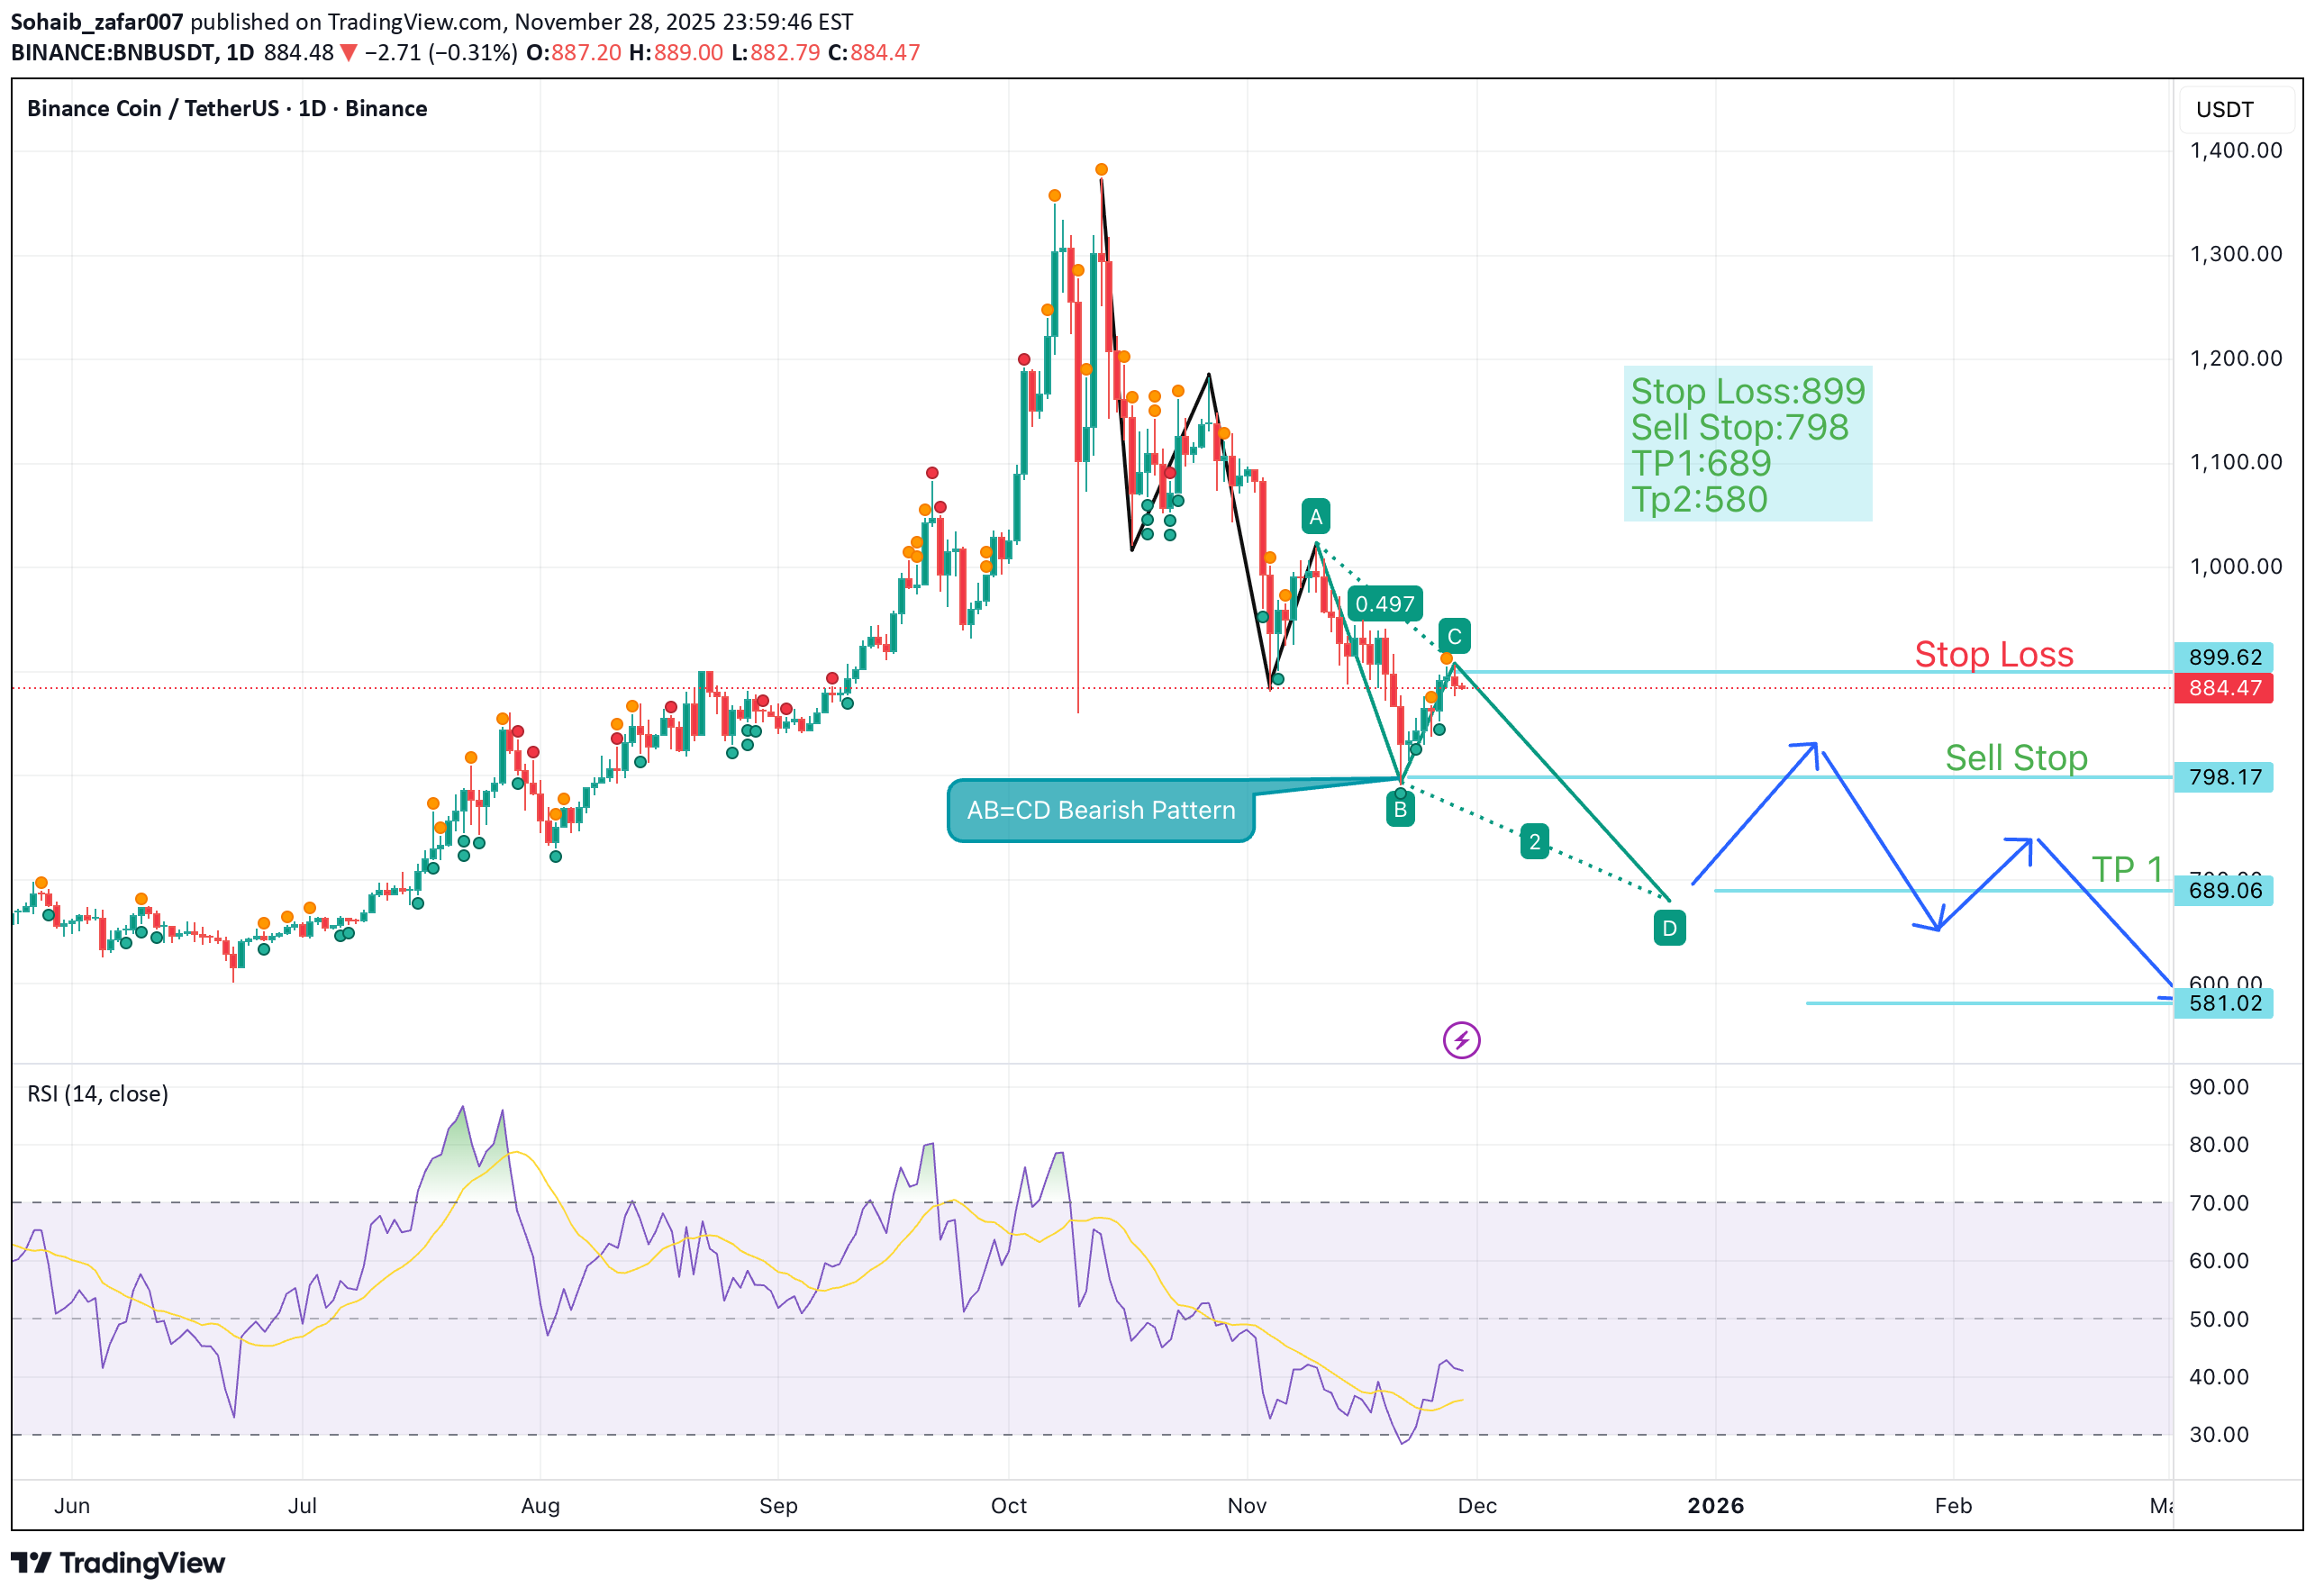2315x1596 pixels.
Task: Click the 689.06 TP 1 price tag
Action: point(2223,891)
